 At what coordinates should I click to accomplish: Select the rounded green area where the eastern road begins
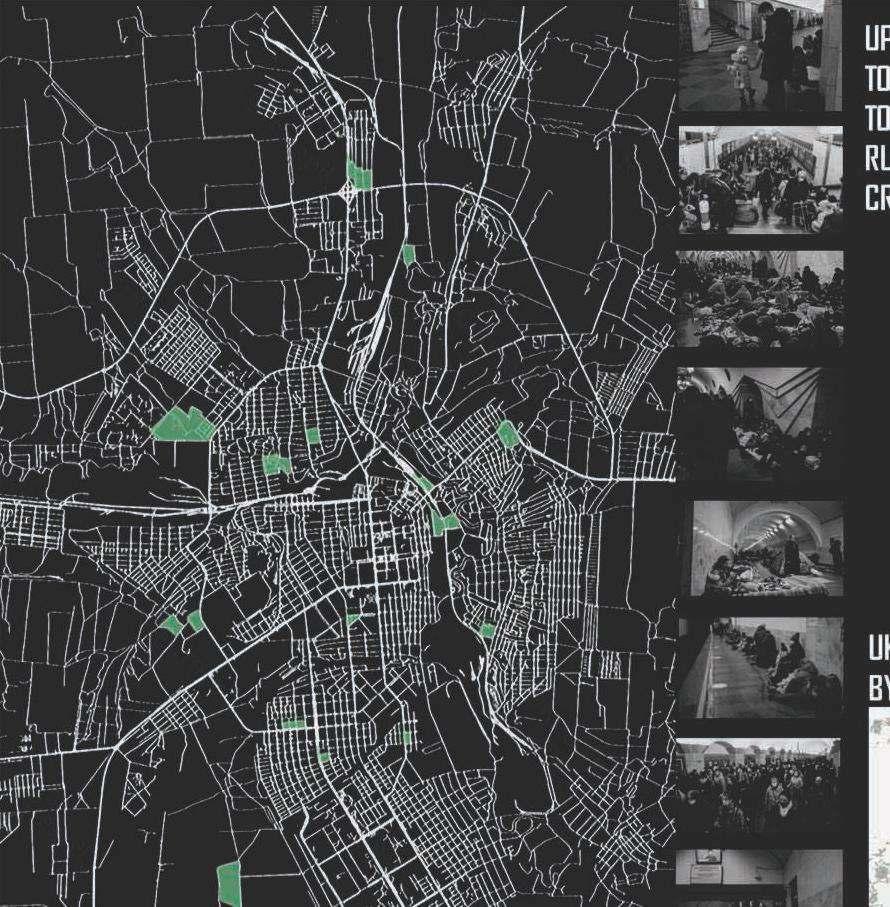(x=508, y=434)
